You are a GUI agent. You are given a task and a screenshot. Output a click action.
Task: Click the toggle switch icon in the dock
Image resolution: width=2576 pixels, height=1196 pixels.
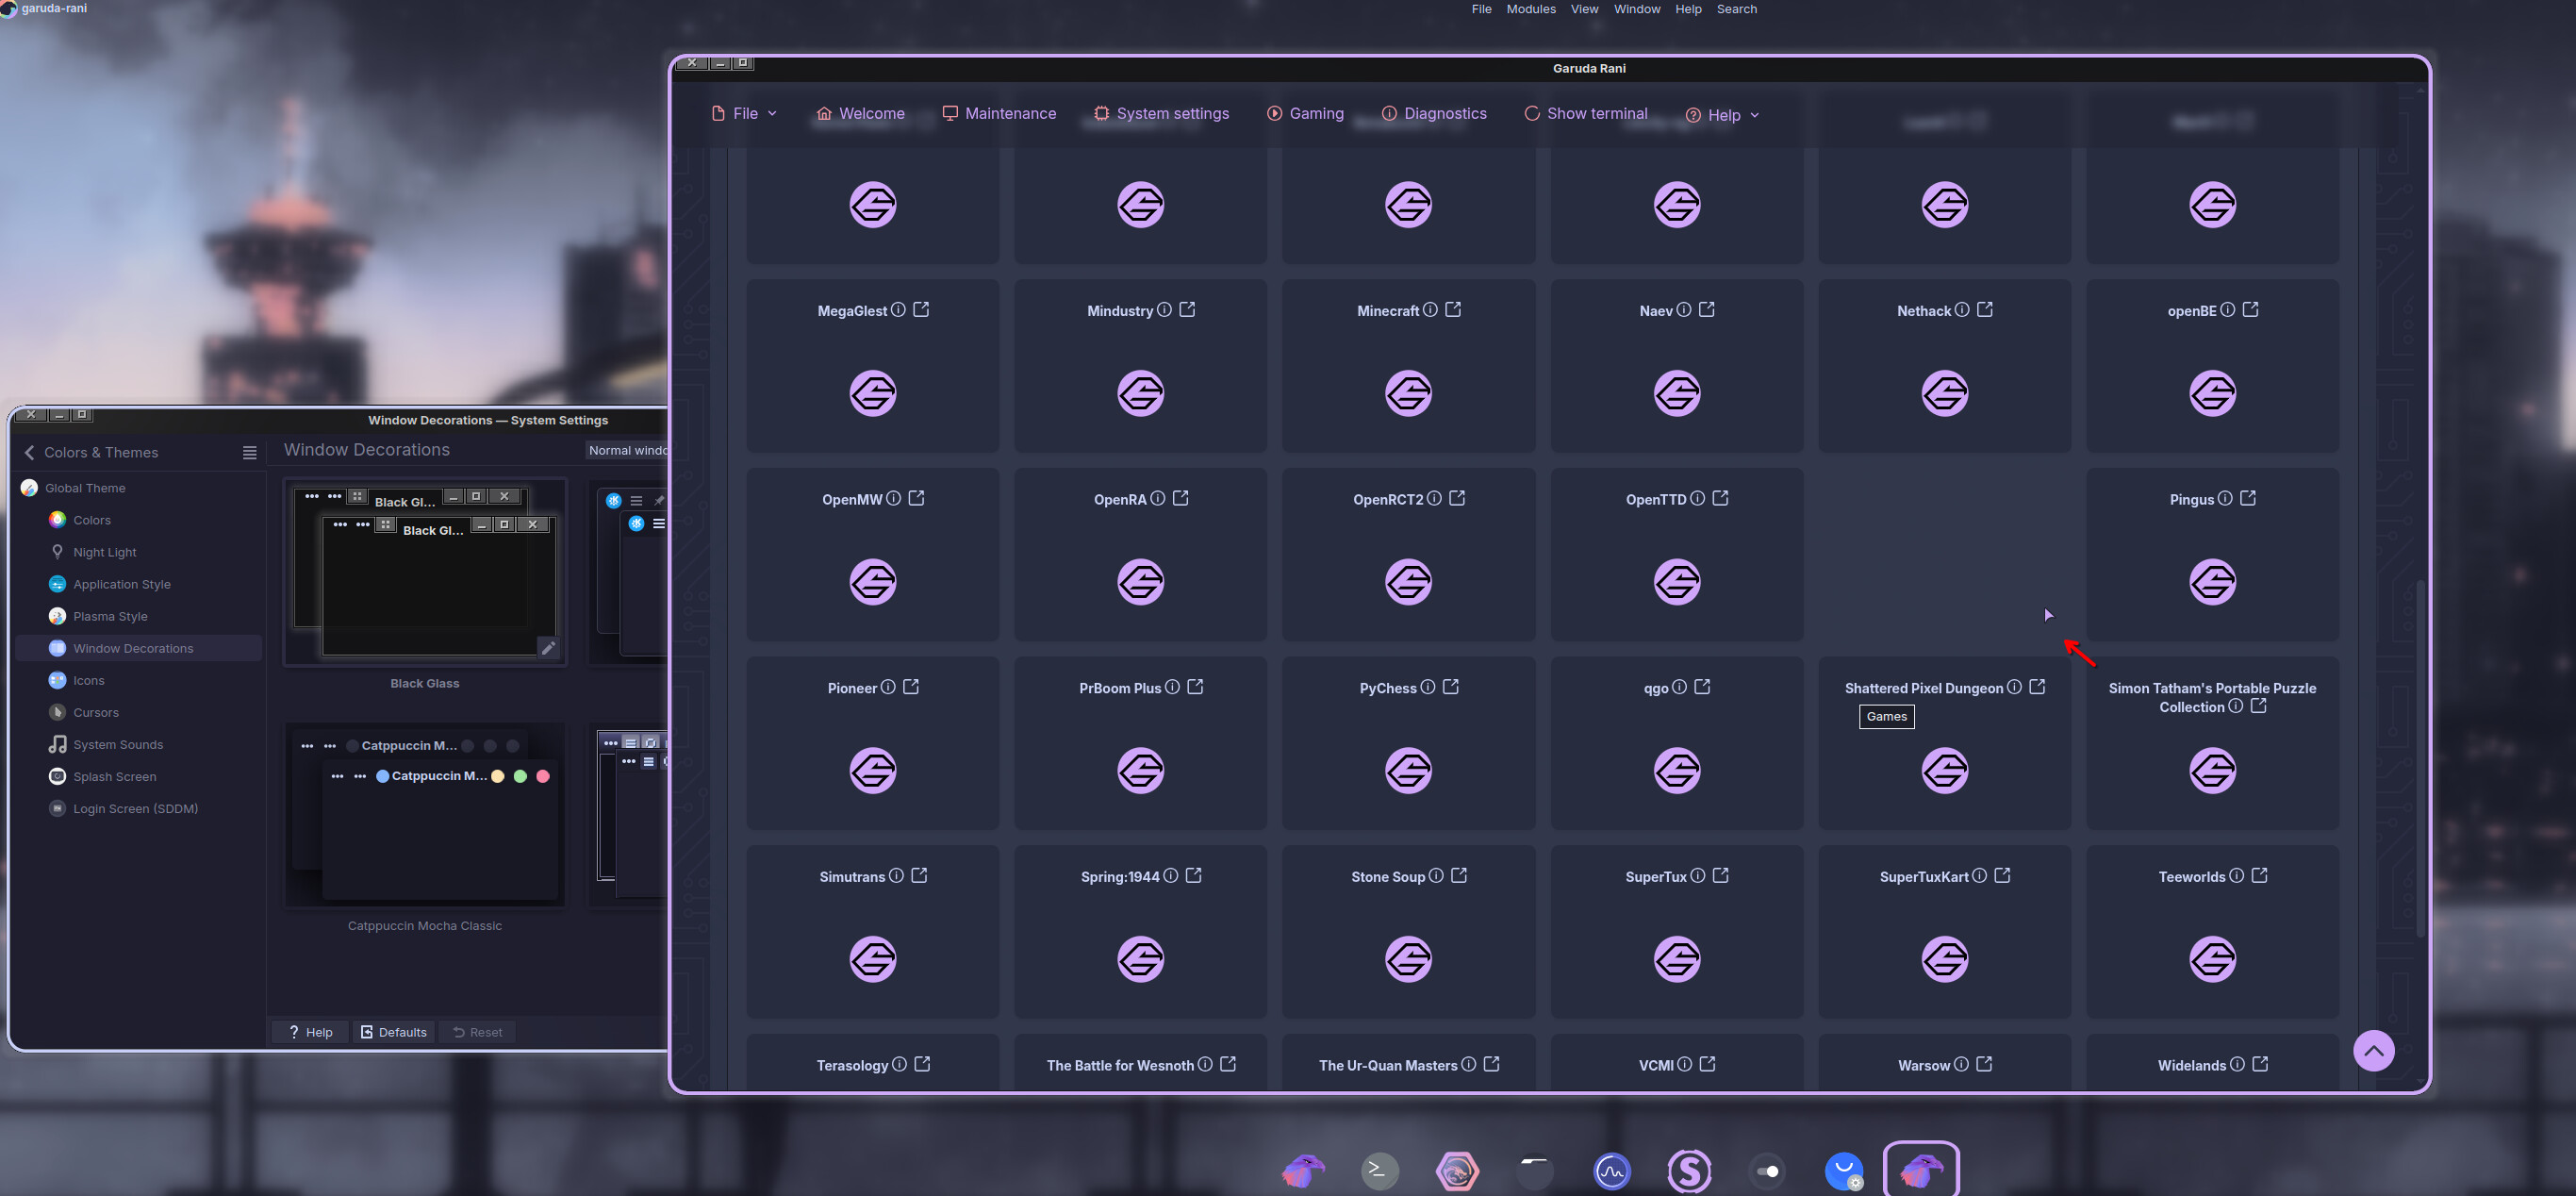pos(1767,1171)
